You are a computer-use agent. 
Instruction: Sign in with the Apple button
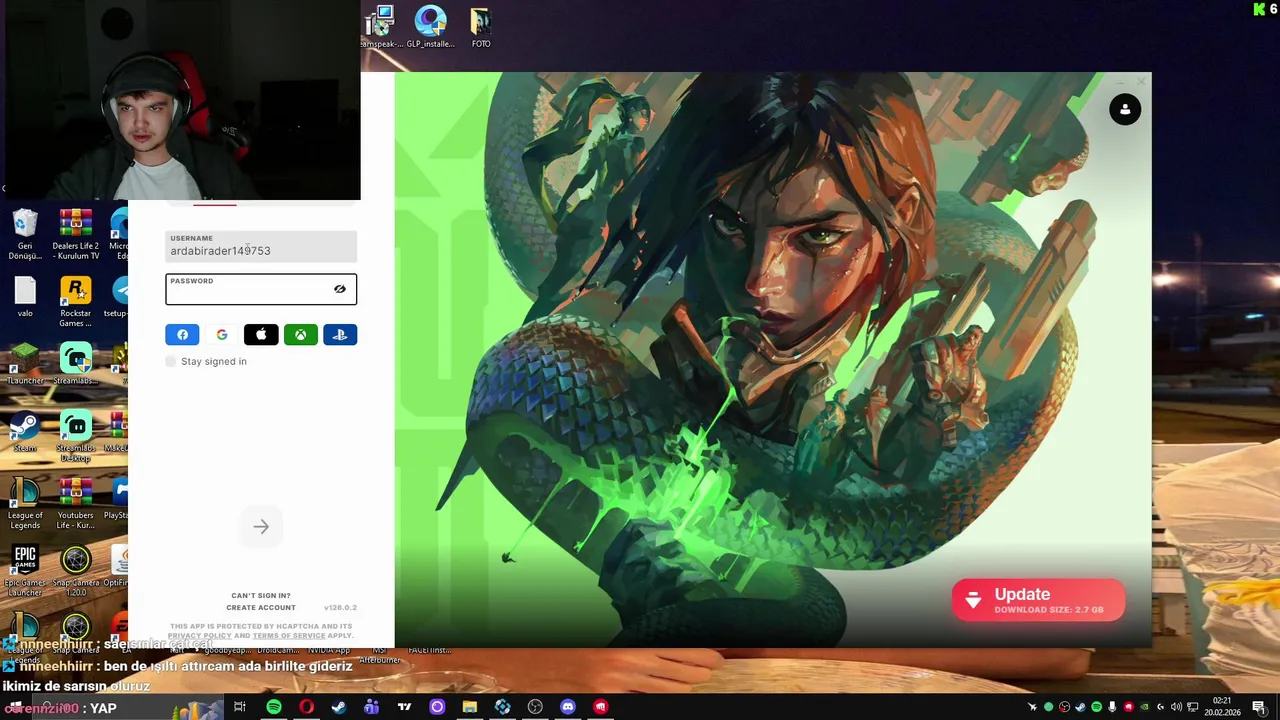[261, 335]
